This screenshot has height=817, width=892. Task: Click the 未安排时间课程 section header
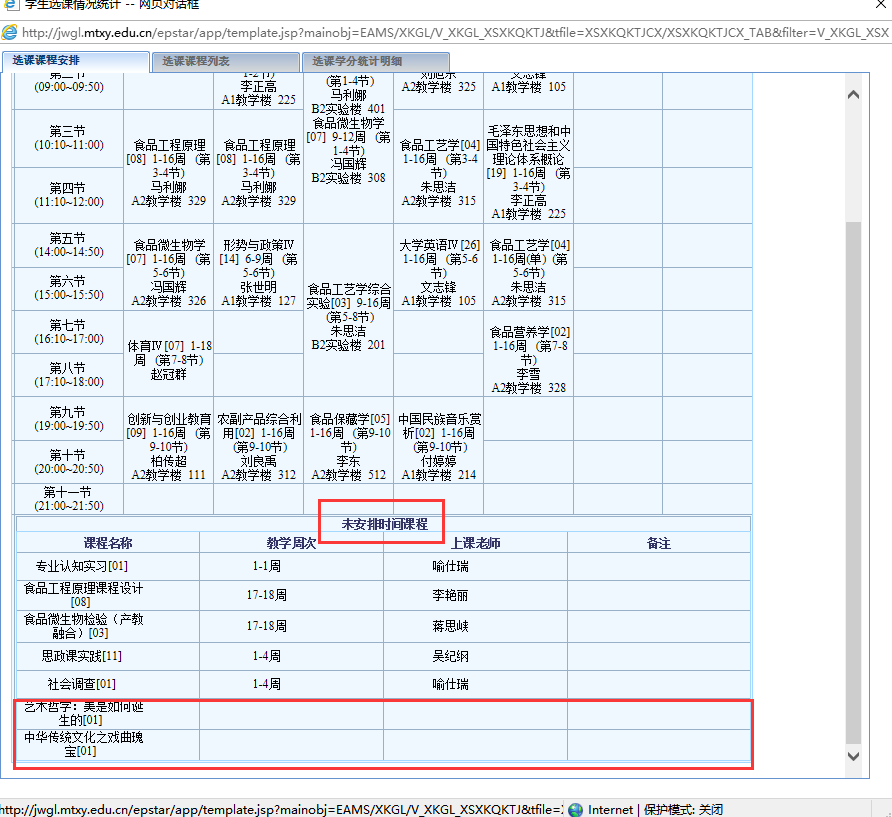coord(384,524)
